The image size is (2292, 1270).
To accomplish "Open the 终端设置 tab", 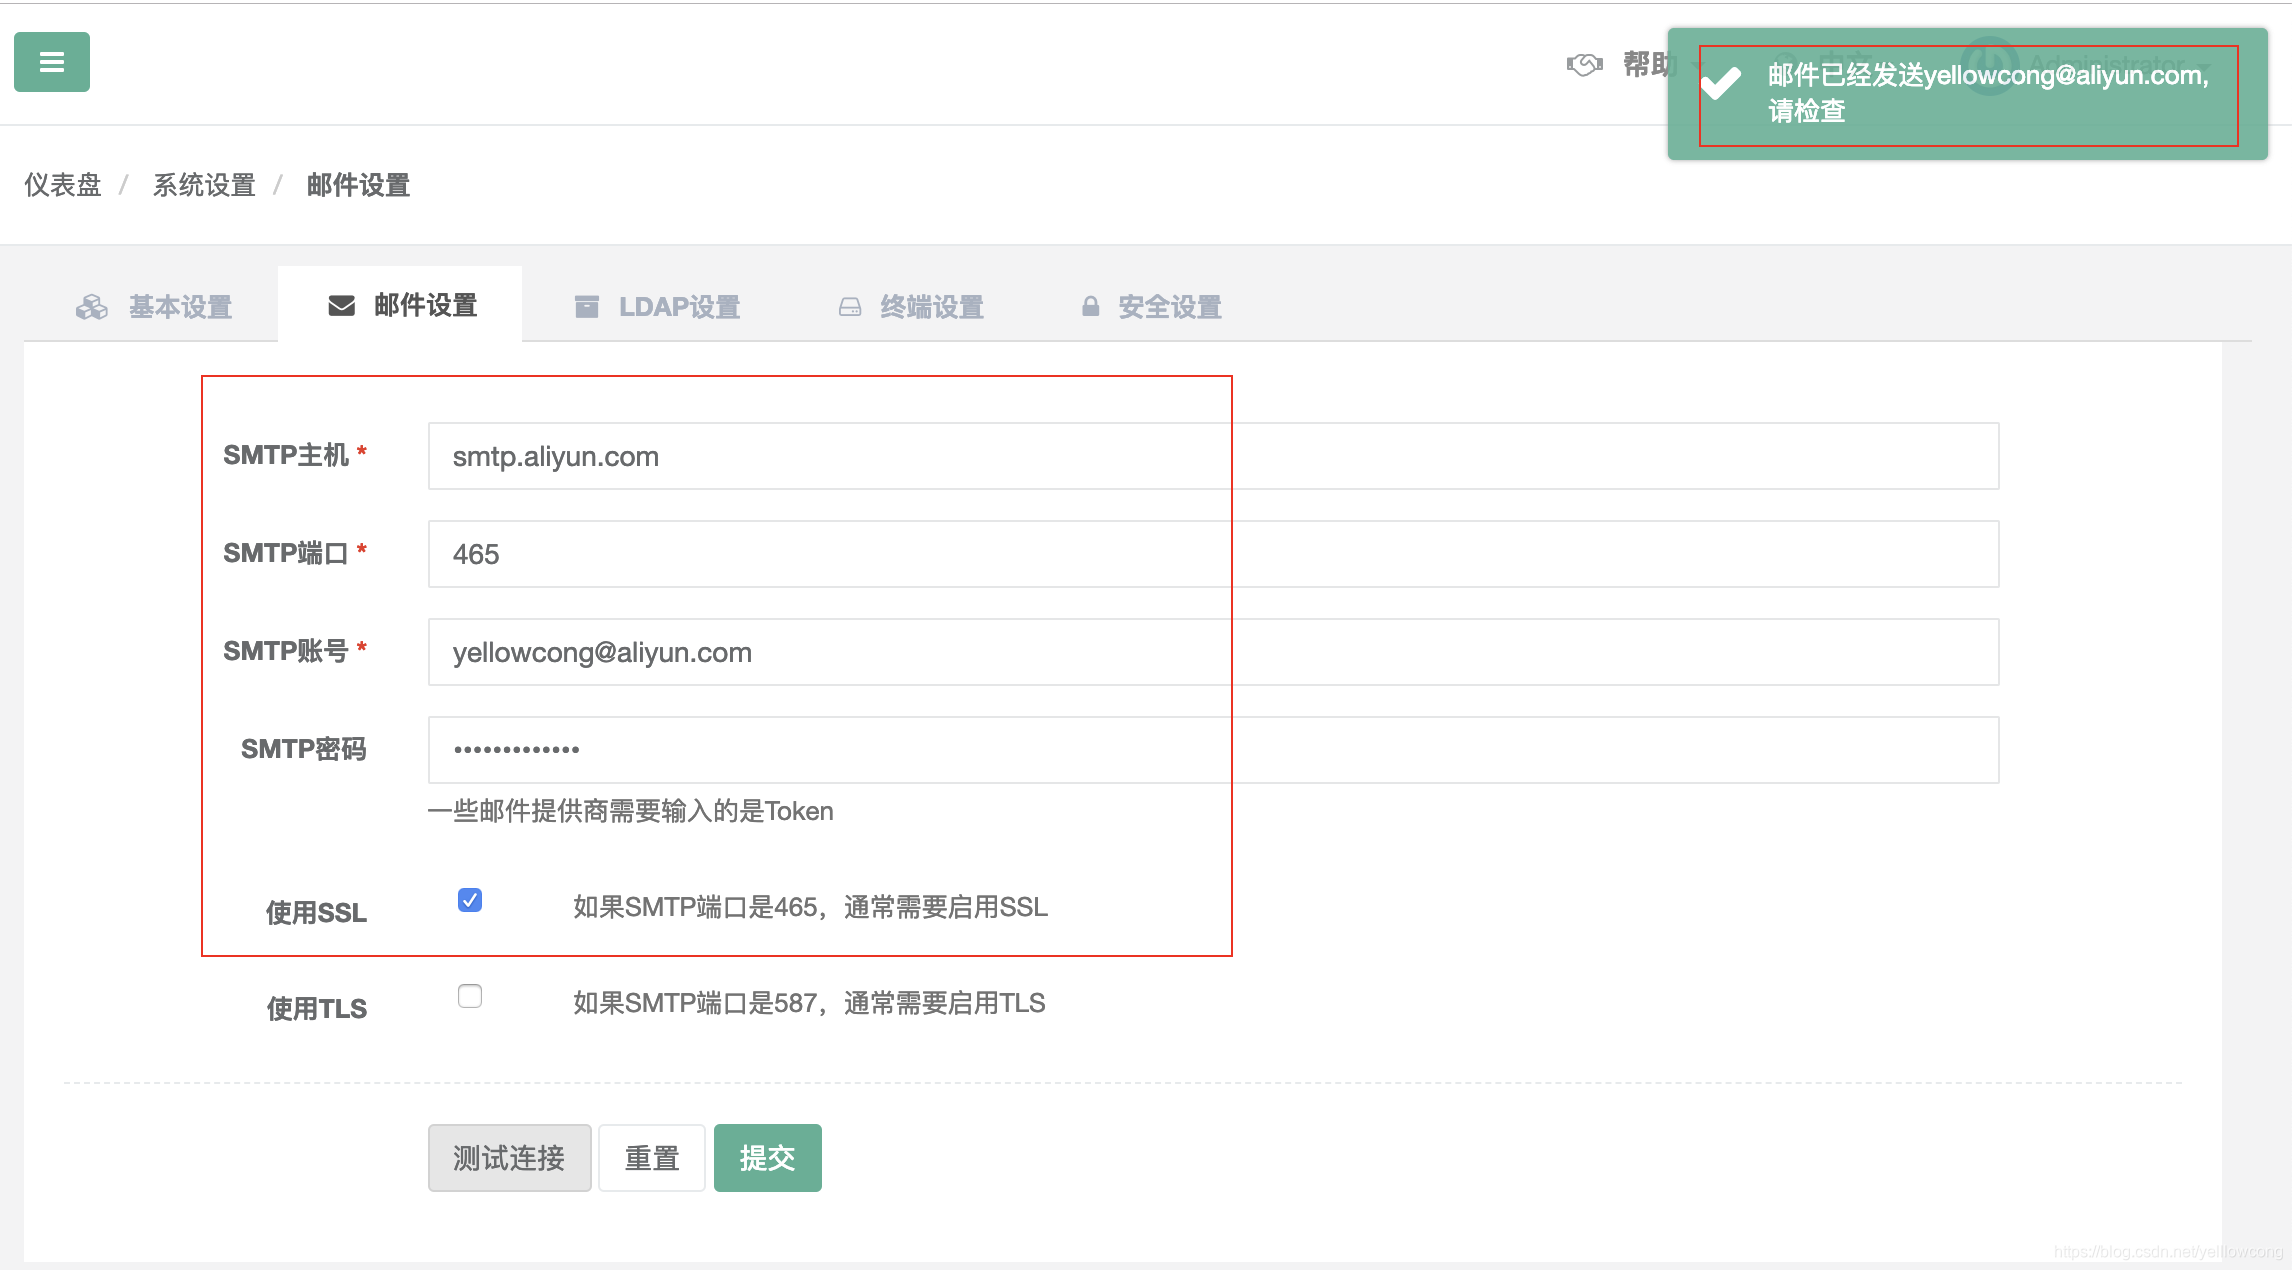I will click(x=910, y=307).
